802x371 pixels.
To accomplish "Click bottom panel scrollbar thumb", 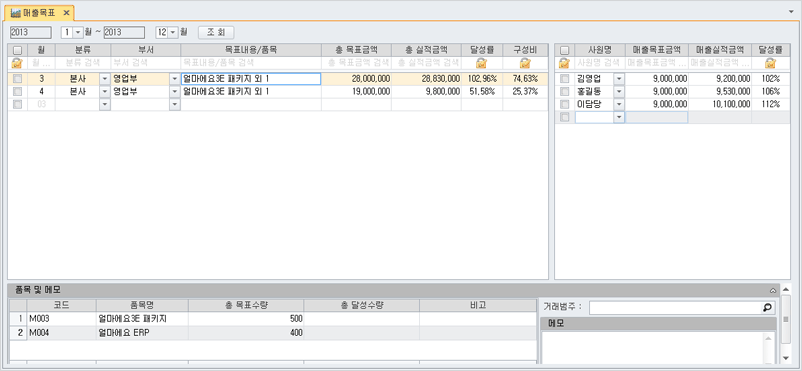I will click(786, 319).
